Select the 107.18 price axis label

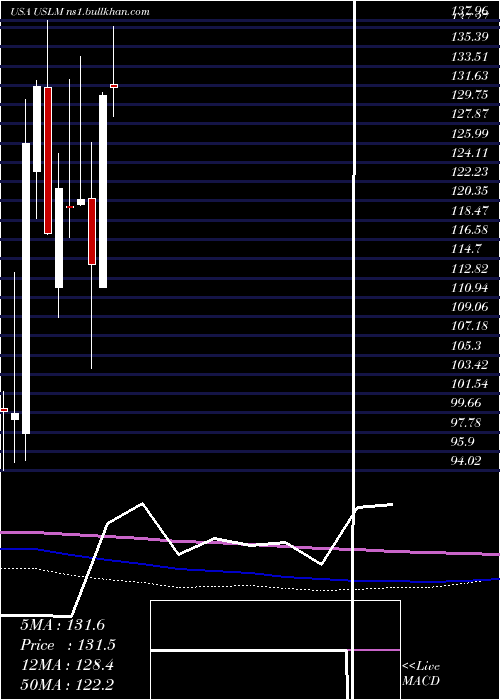[469, 326]
